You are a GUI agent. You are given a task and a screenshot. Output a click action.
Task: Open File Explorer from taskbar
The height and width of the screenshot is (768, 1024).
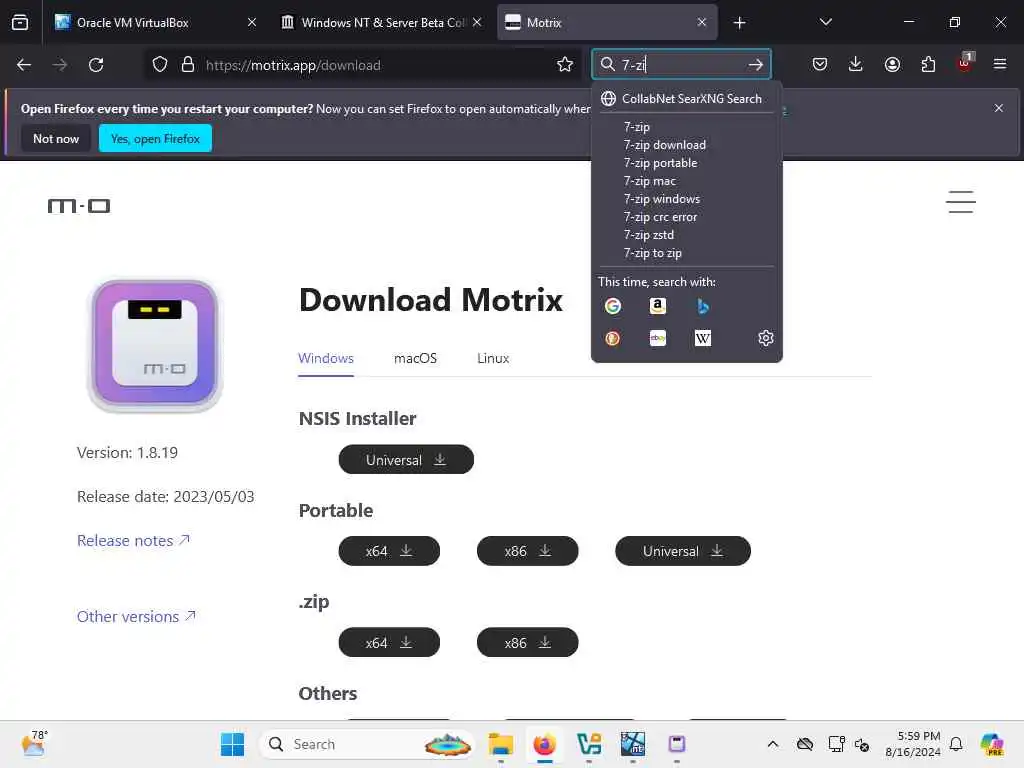500,744
